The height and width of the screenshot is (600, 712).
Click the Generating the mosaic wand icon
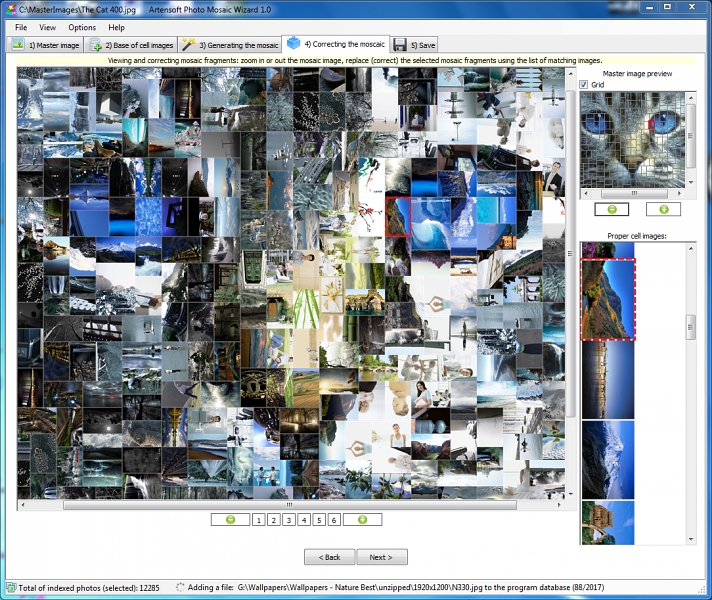(x=188, y=45)
